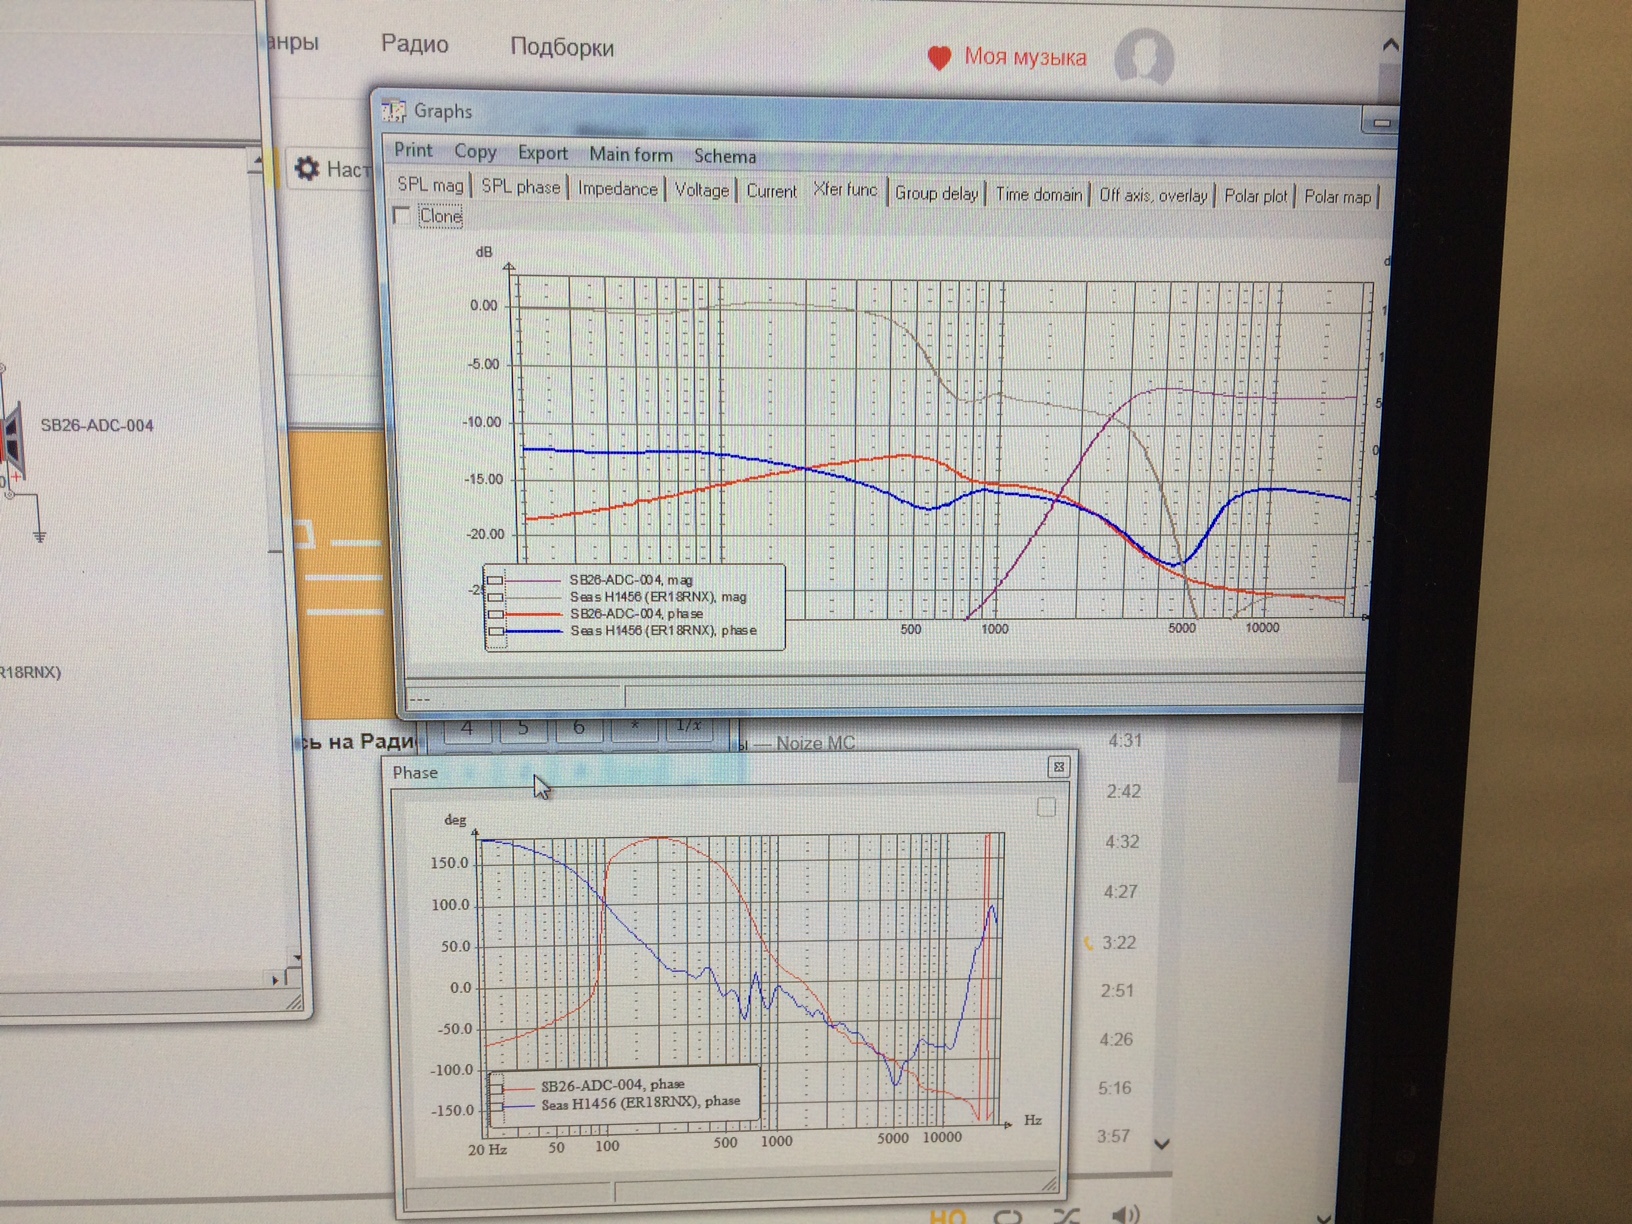Select the track with duration 4:27
Image resolution: width=1632 pixels, height=1224 pixels.
(x=1120, y=891)
